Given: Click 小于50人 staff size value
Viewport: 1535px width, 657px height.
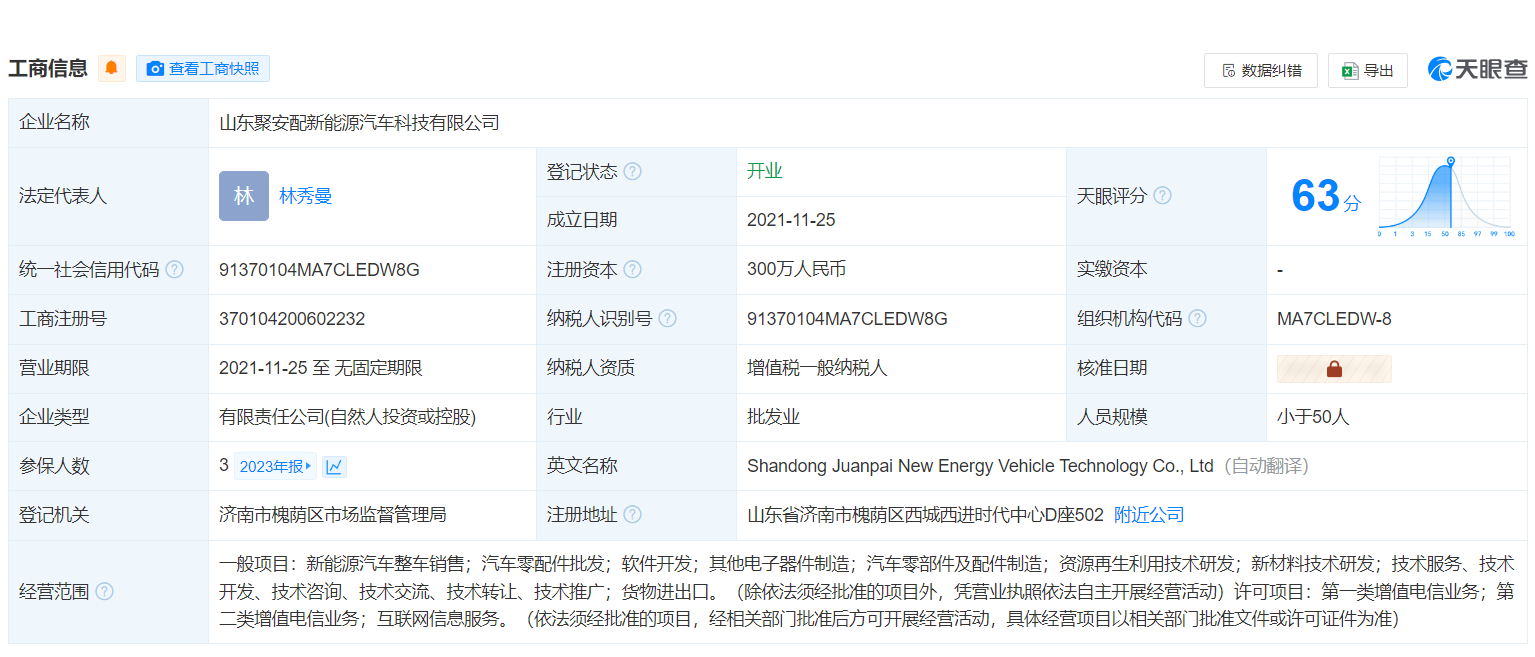Looking at the screenshot, I should point(1313,417).
